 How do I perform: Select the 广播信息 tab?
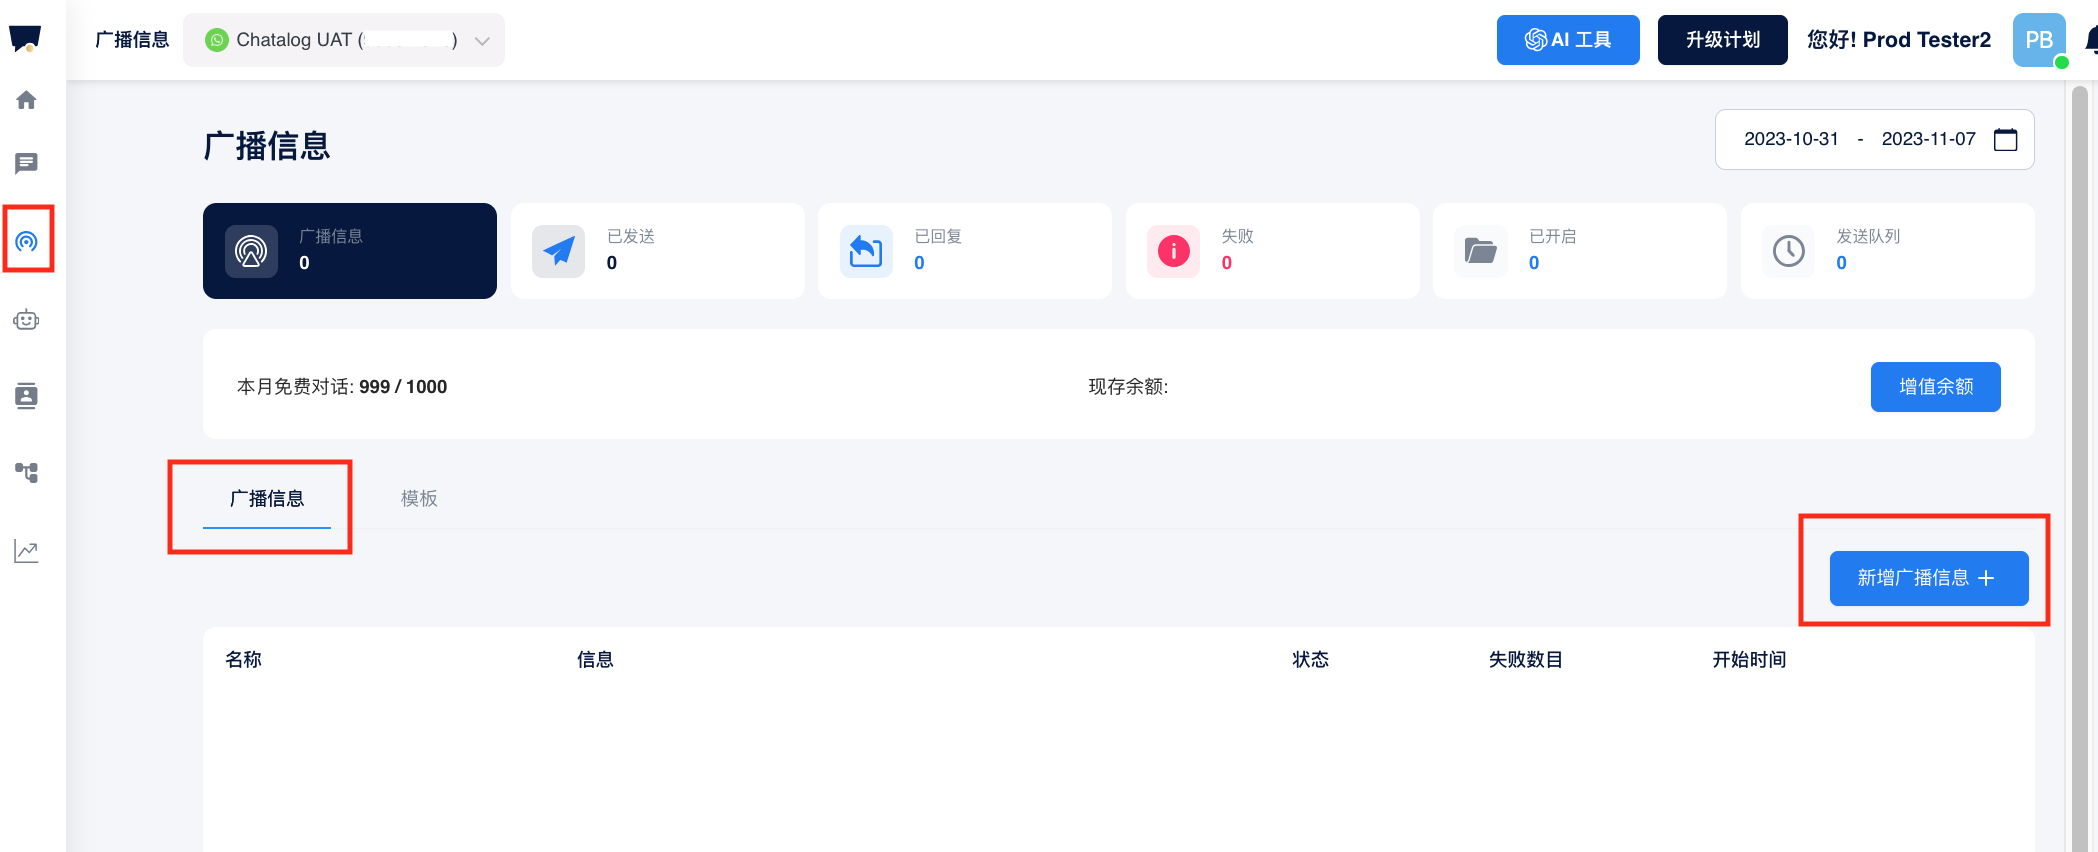click(267, 498)
